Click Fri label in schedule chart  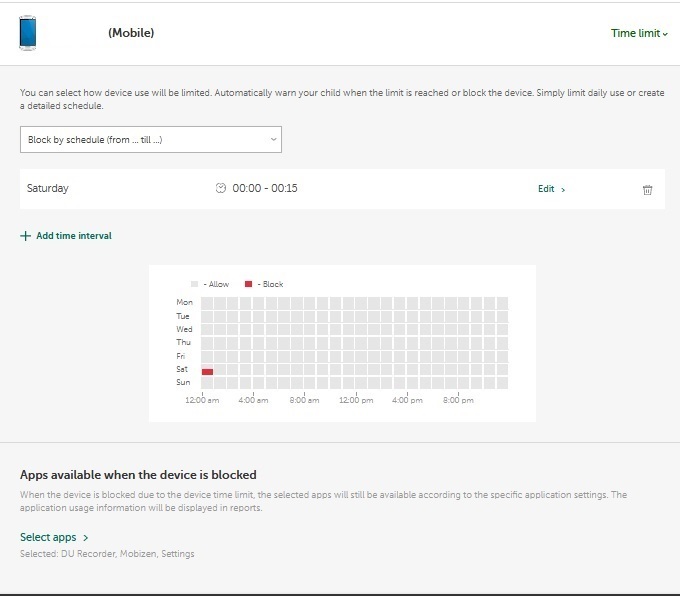pos(180,356)
